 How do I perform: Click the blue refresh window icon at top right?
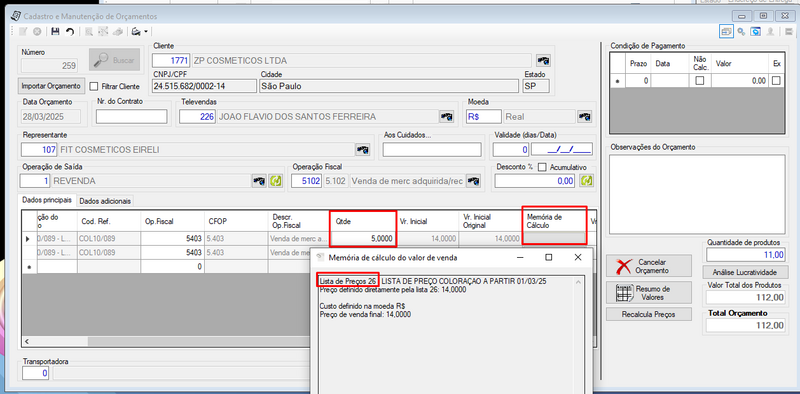click(756, 32)
